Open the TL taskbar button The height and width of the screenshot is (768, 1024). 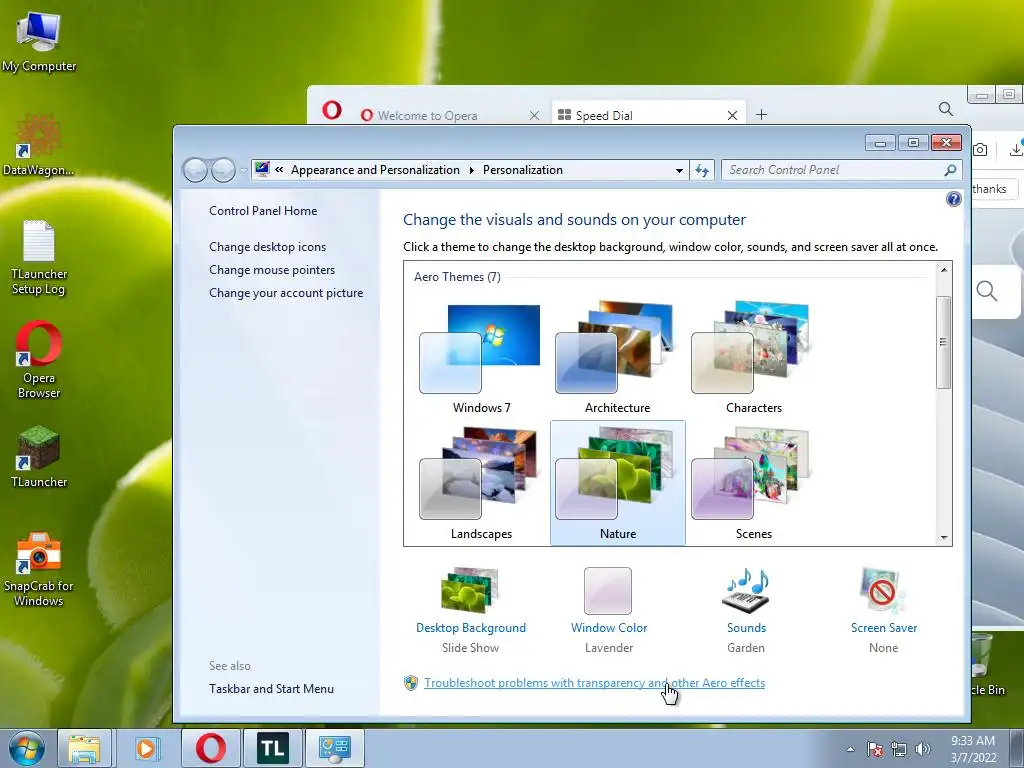pyautogui.click(x=272, y=748)
